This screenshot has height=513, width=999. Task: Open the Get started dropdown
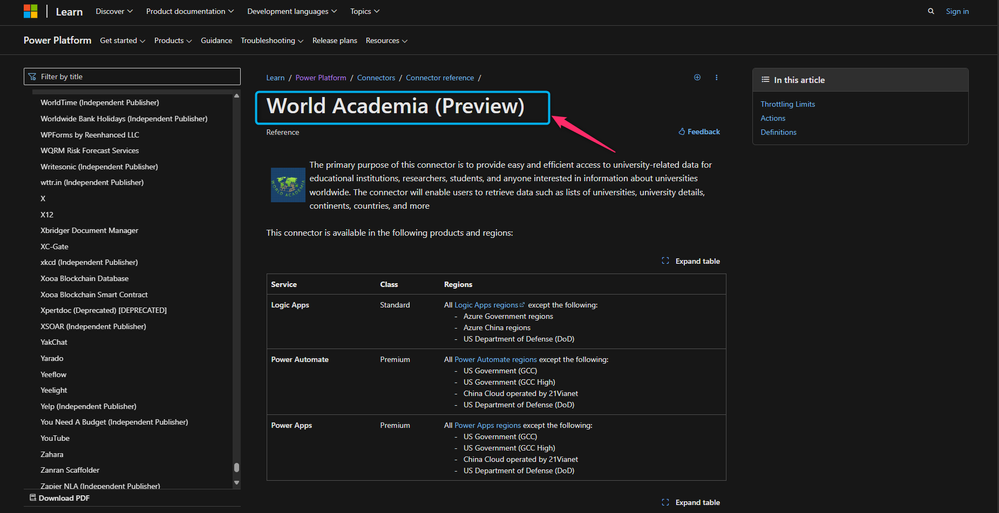tap(122, 41)
